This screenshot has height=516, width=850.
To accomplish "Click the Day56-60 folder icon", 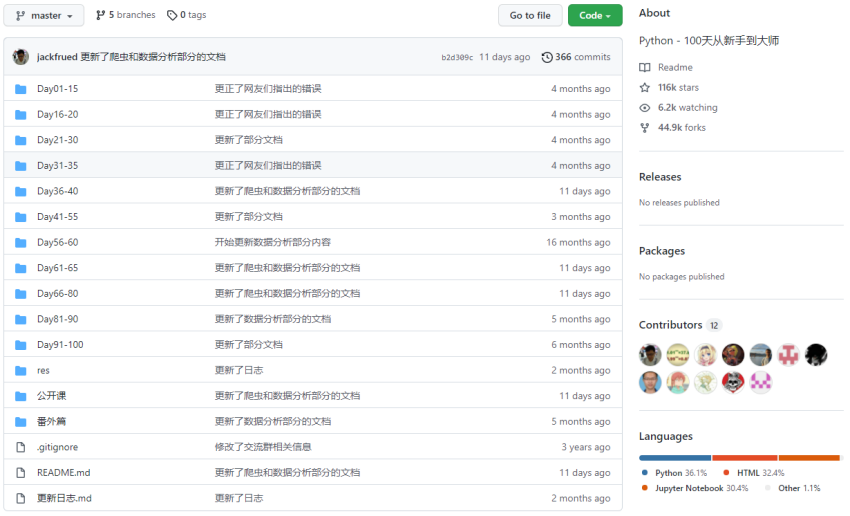I will click(x=21, y=242).
